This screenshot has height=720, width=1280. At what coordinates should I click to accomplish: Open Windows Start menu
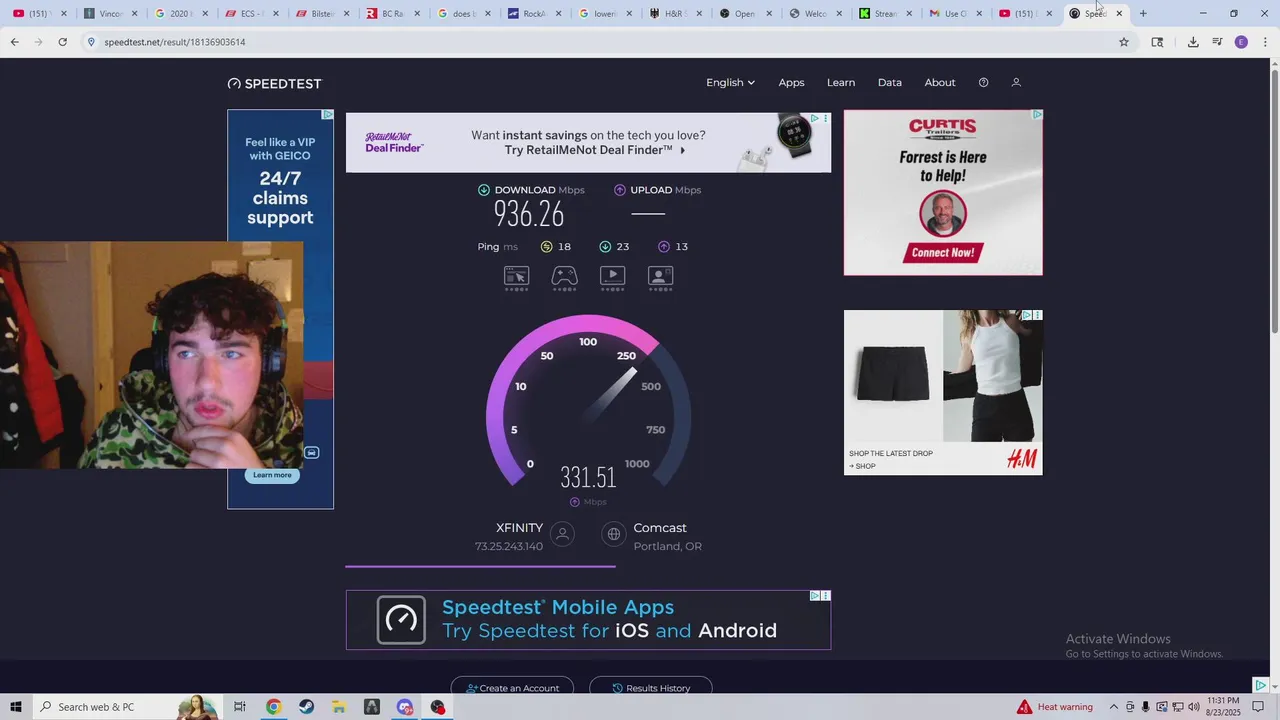point(16,707)
